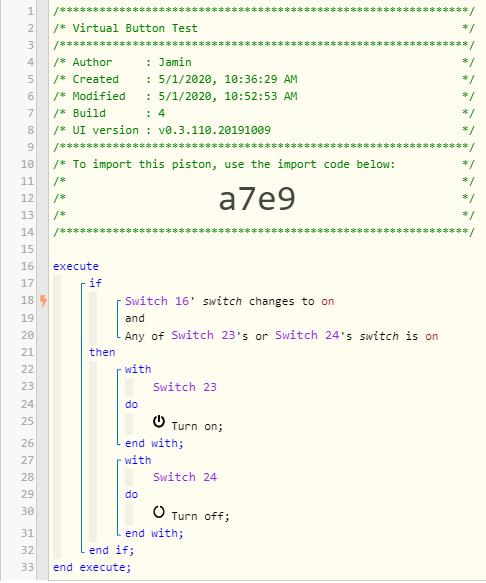Click Switch 24 in the Any of condition
This screenshot has height=583, width=486.
pyautogui.click(x=307, y=335)
